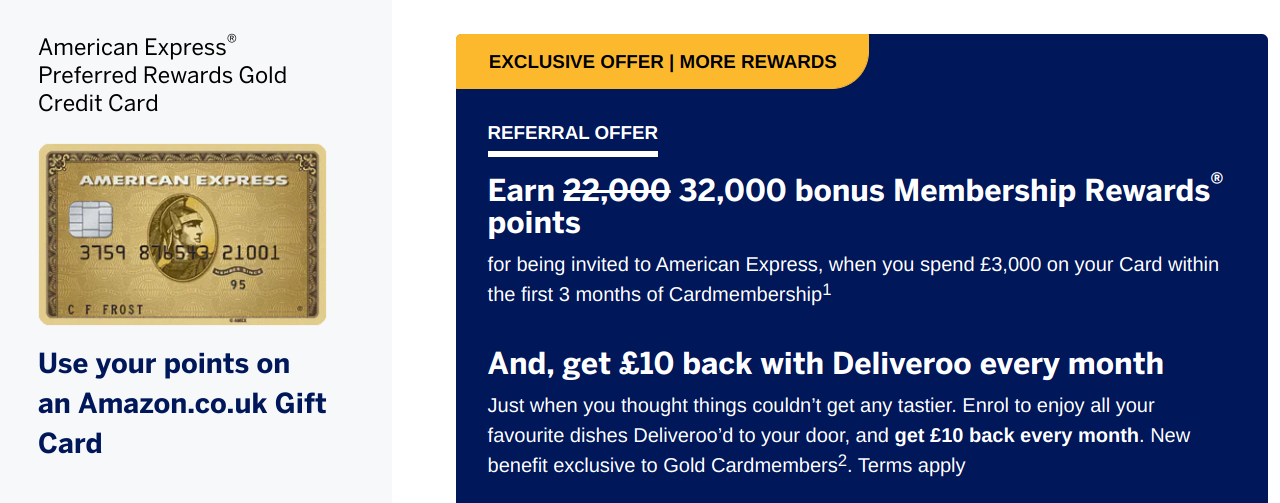The width and height of the screenshot is (1280, 503).
Task: Click the registered symbol after Membership Rewards
Action: pos(1216,178)
